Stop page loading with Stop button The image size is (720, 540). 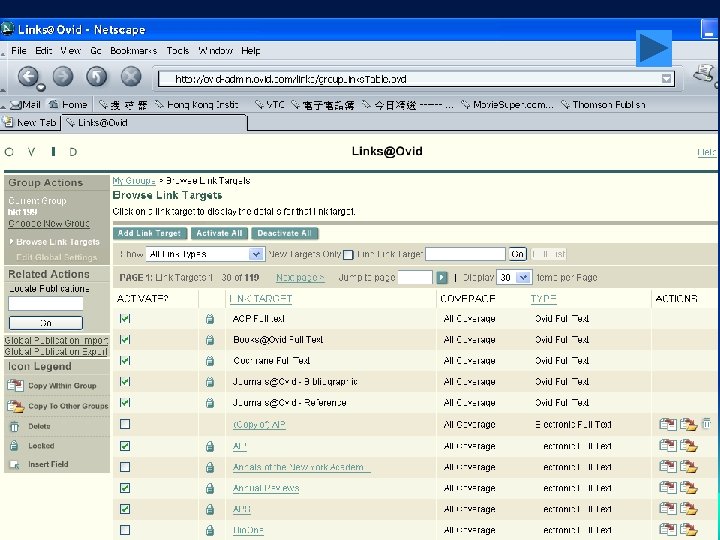click(x=131, y=76)
